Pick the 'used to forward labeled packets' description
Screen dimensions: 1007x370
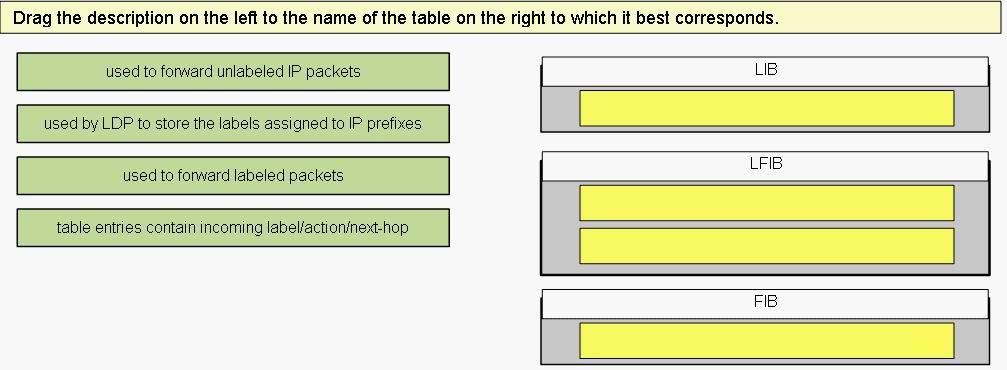[233, 175]
